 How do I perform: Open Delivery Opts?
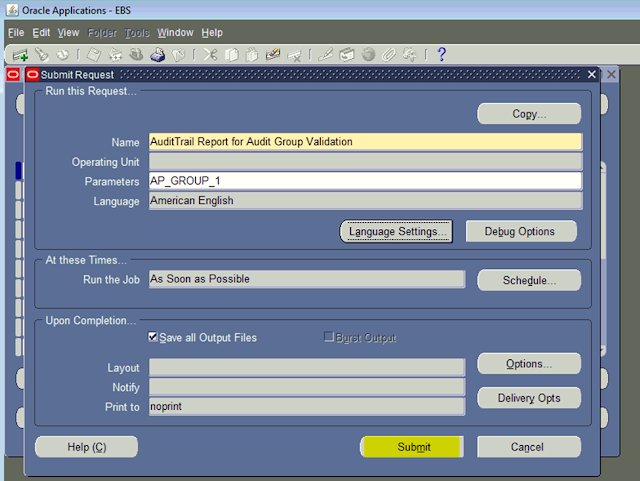pyautogui.click(x=529, y=398)
